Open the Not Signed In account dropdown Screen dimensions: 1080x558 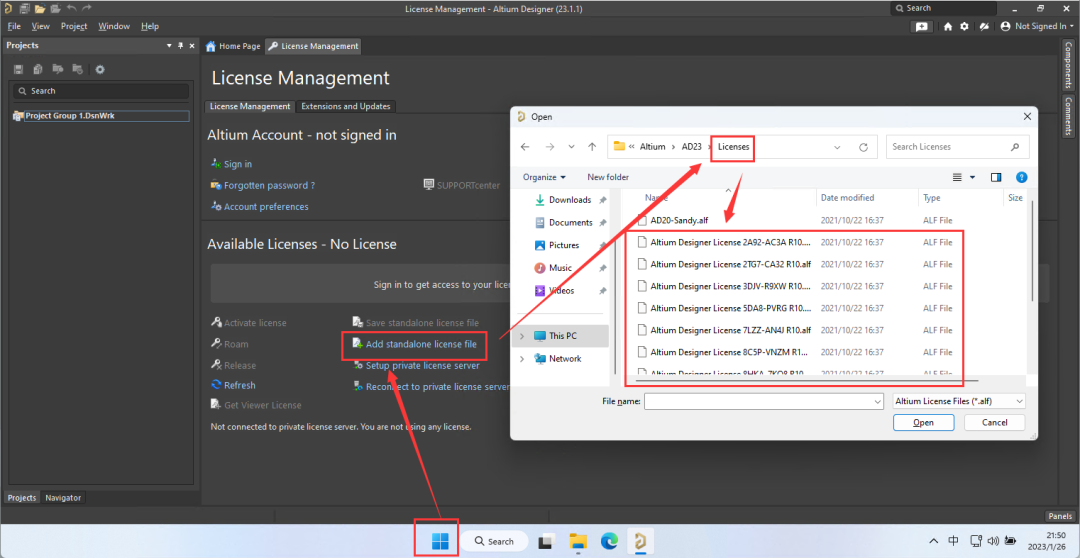pyautogui.click(x=1034, y=27)
